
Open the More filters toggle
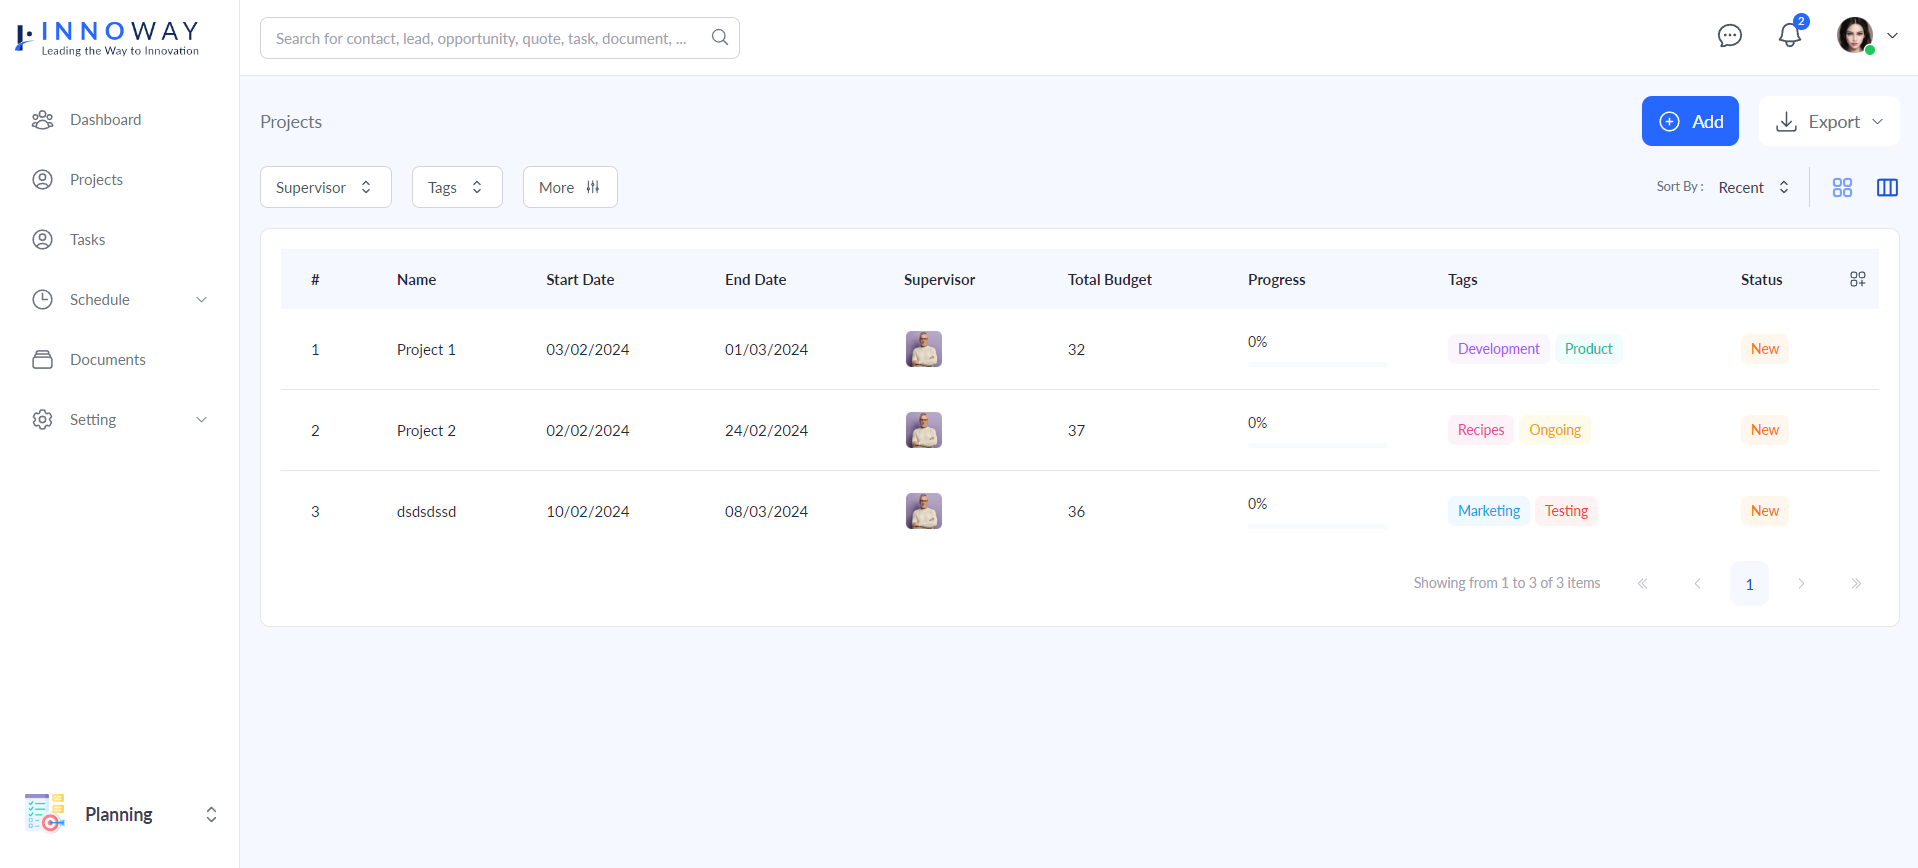[570, 187]
